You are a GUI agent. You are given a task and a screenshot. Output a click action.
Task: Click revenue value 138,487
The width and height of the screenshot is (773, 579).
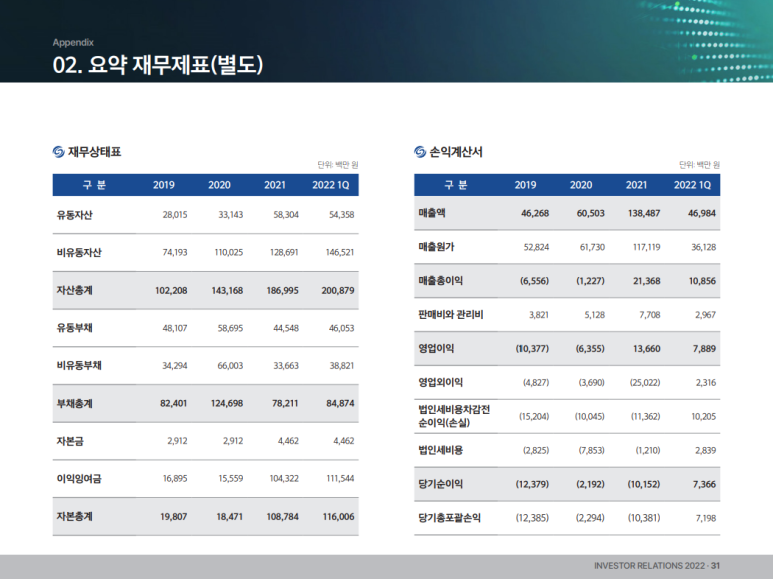click(644, 213)
